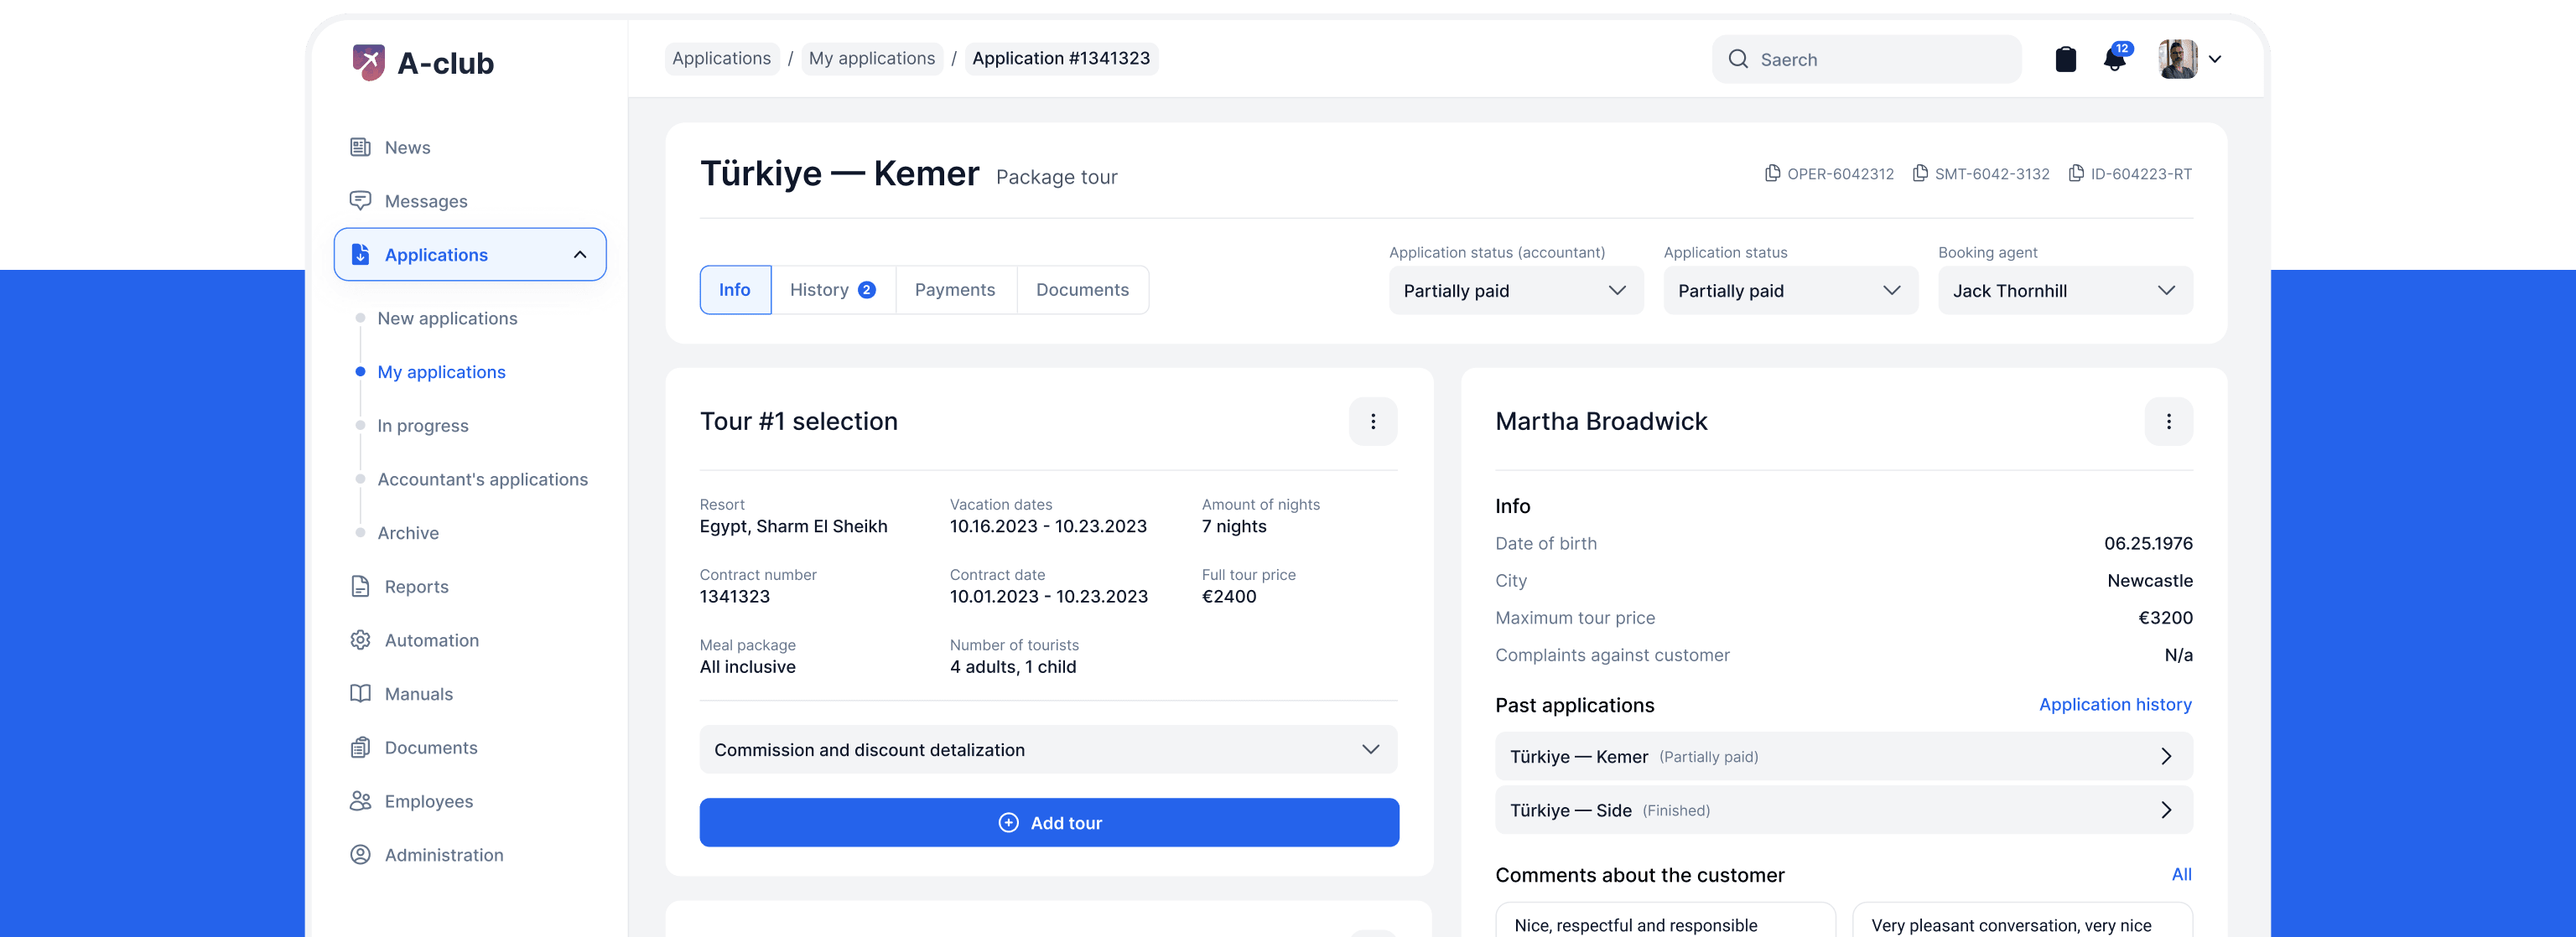This screenshot has width=2576, height=937.
Task: Click the plus icon on Add tour
Action: (x=1008, y=822)
